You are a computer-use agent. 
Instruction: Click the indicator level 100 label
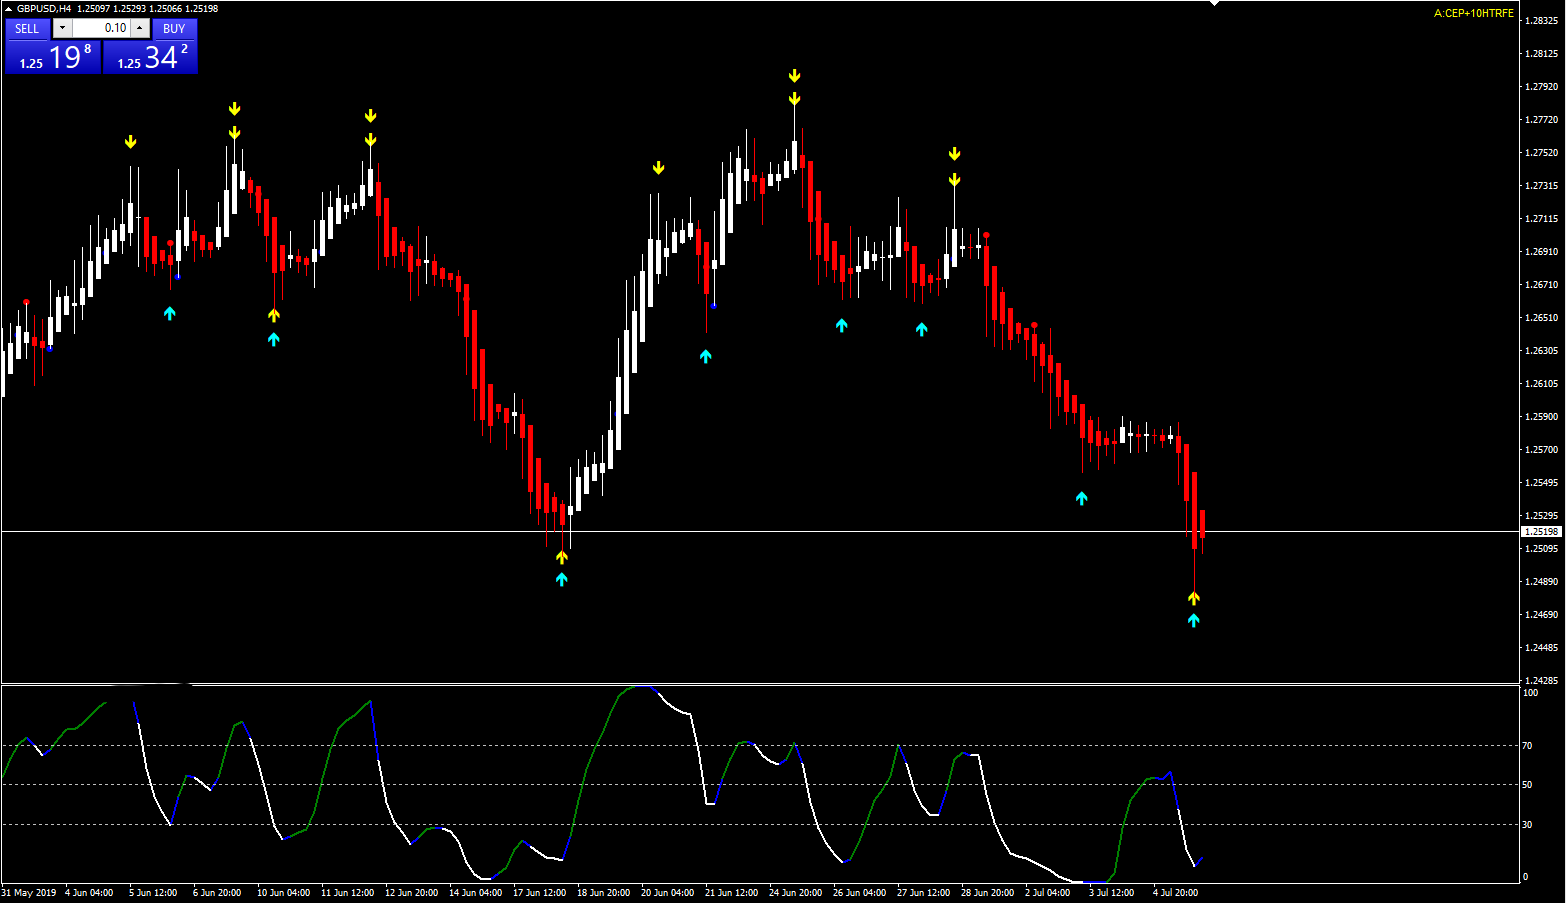[1530, 693]
